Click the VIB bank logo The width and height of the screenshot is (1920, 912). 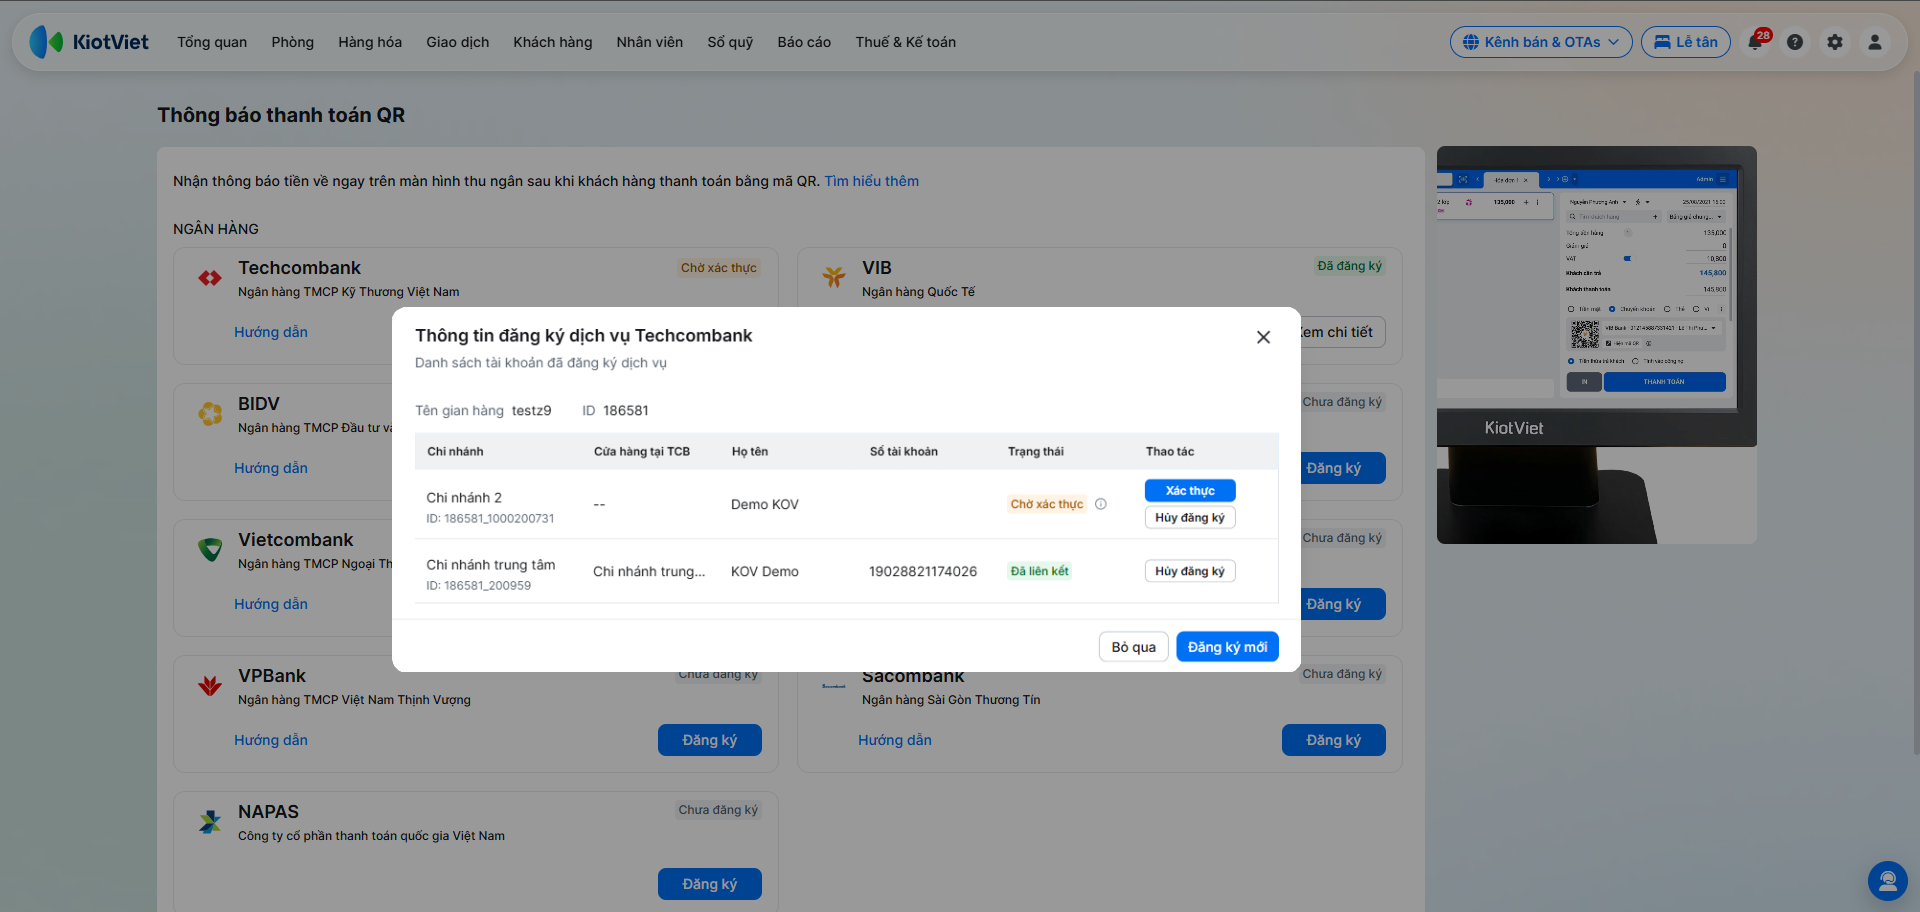[834, 277]
